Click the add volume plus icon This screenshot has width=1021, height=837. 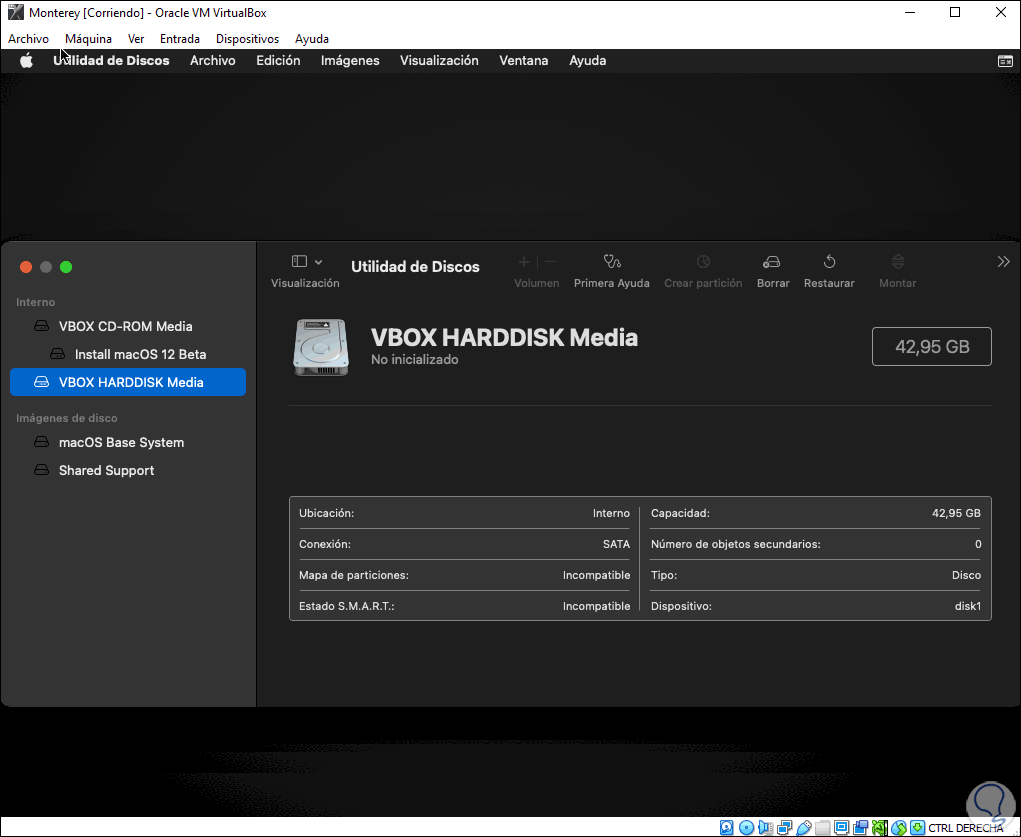pyautogui.click(x=524, y=262)
